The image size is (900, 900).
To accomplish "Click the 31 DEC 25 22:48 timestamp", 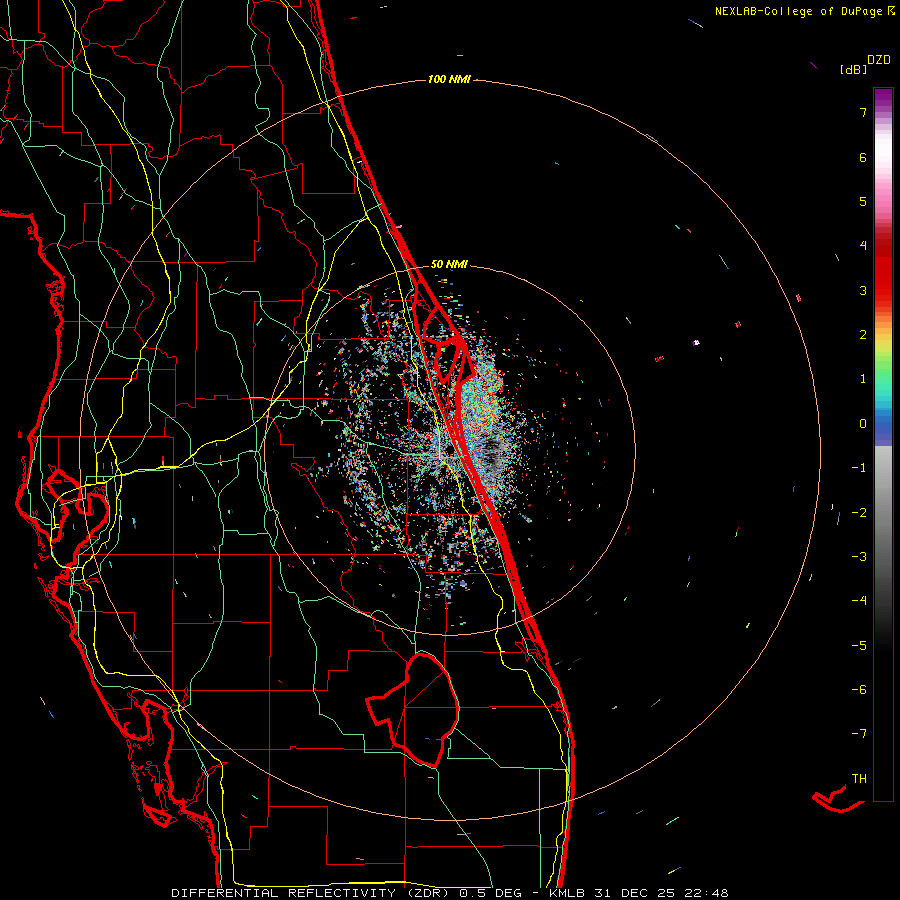I will [661, 893].
